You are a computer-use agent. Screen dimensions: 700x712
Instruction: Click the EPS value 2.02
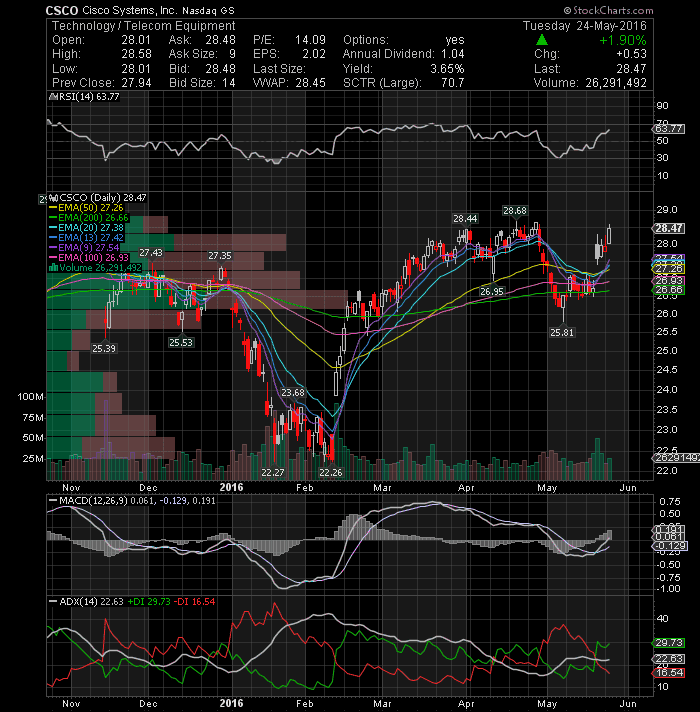(314, 54)
